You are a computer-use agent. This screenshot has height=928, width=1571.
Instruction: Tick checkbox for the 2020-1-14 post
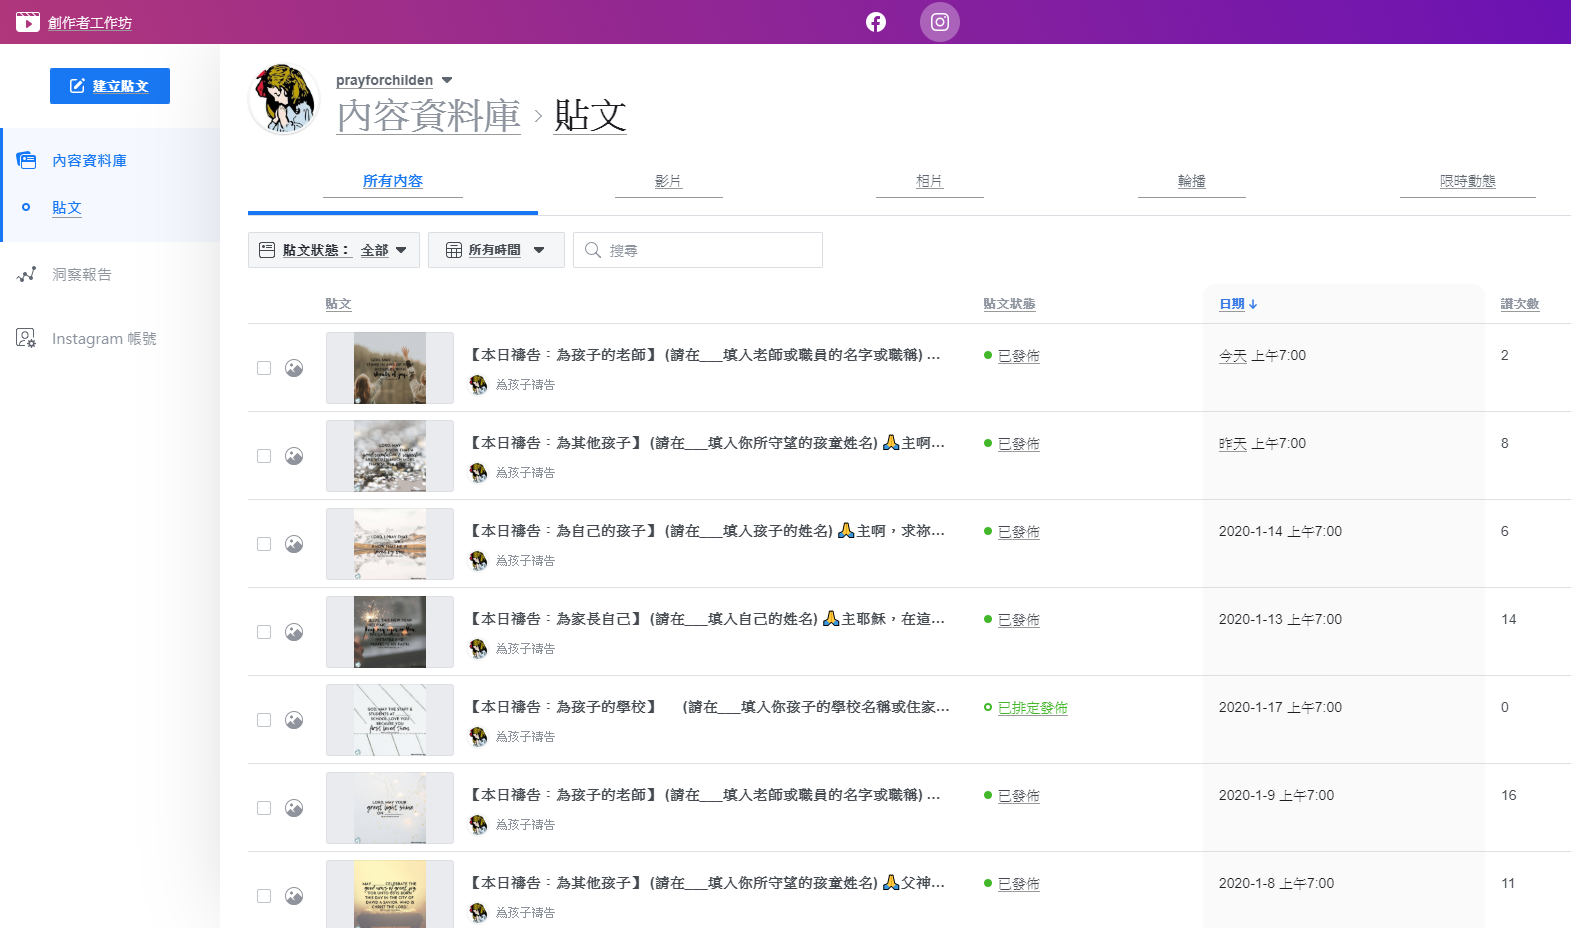point(264,544)
